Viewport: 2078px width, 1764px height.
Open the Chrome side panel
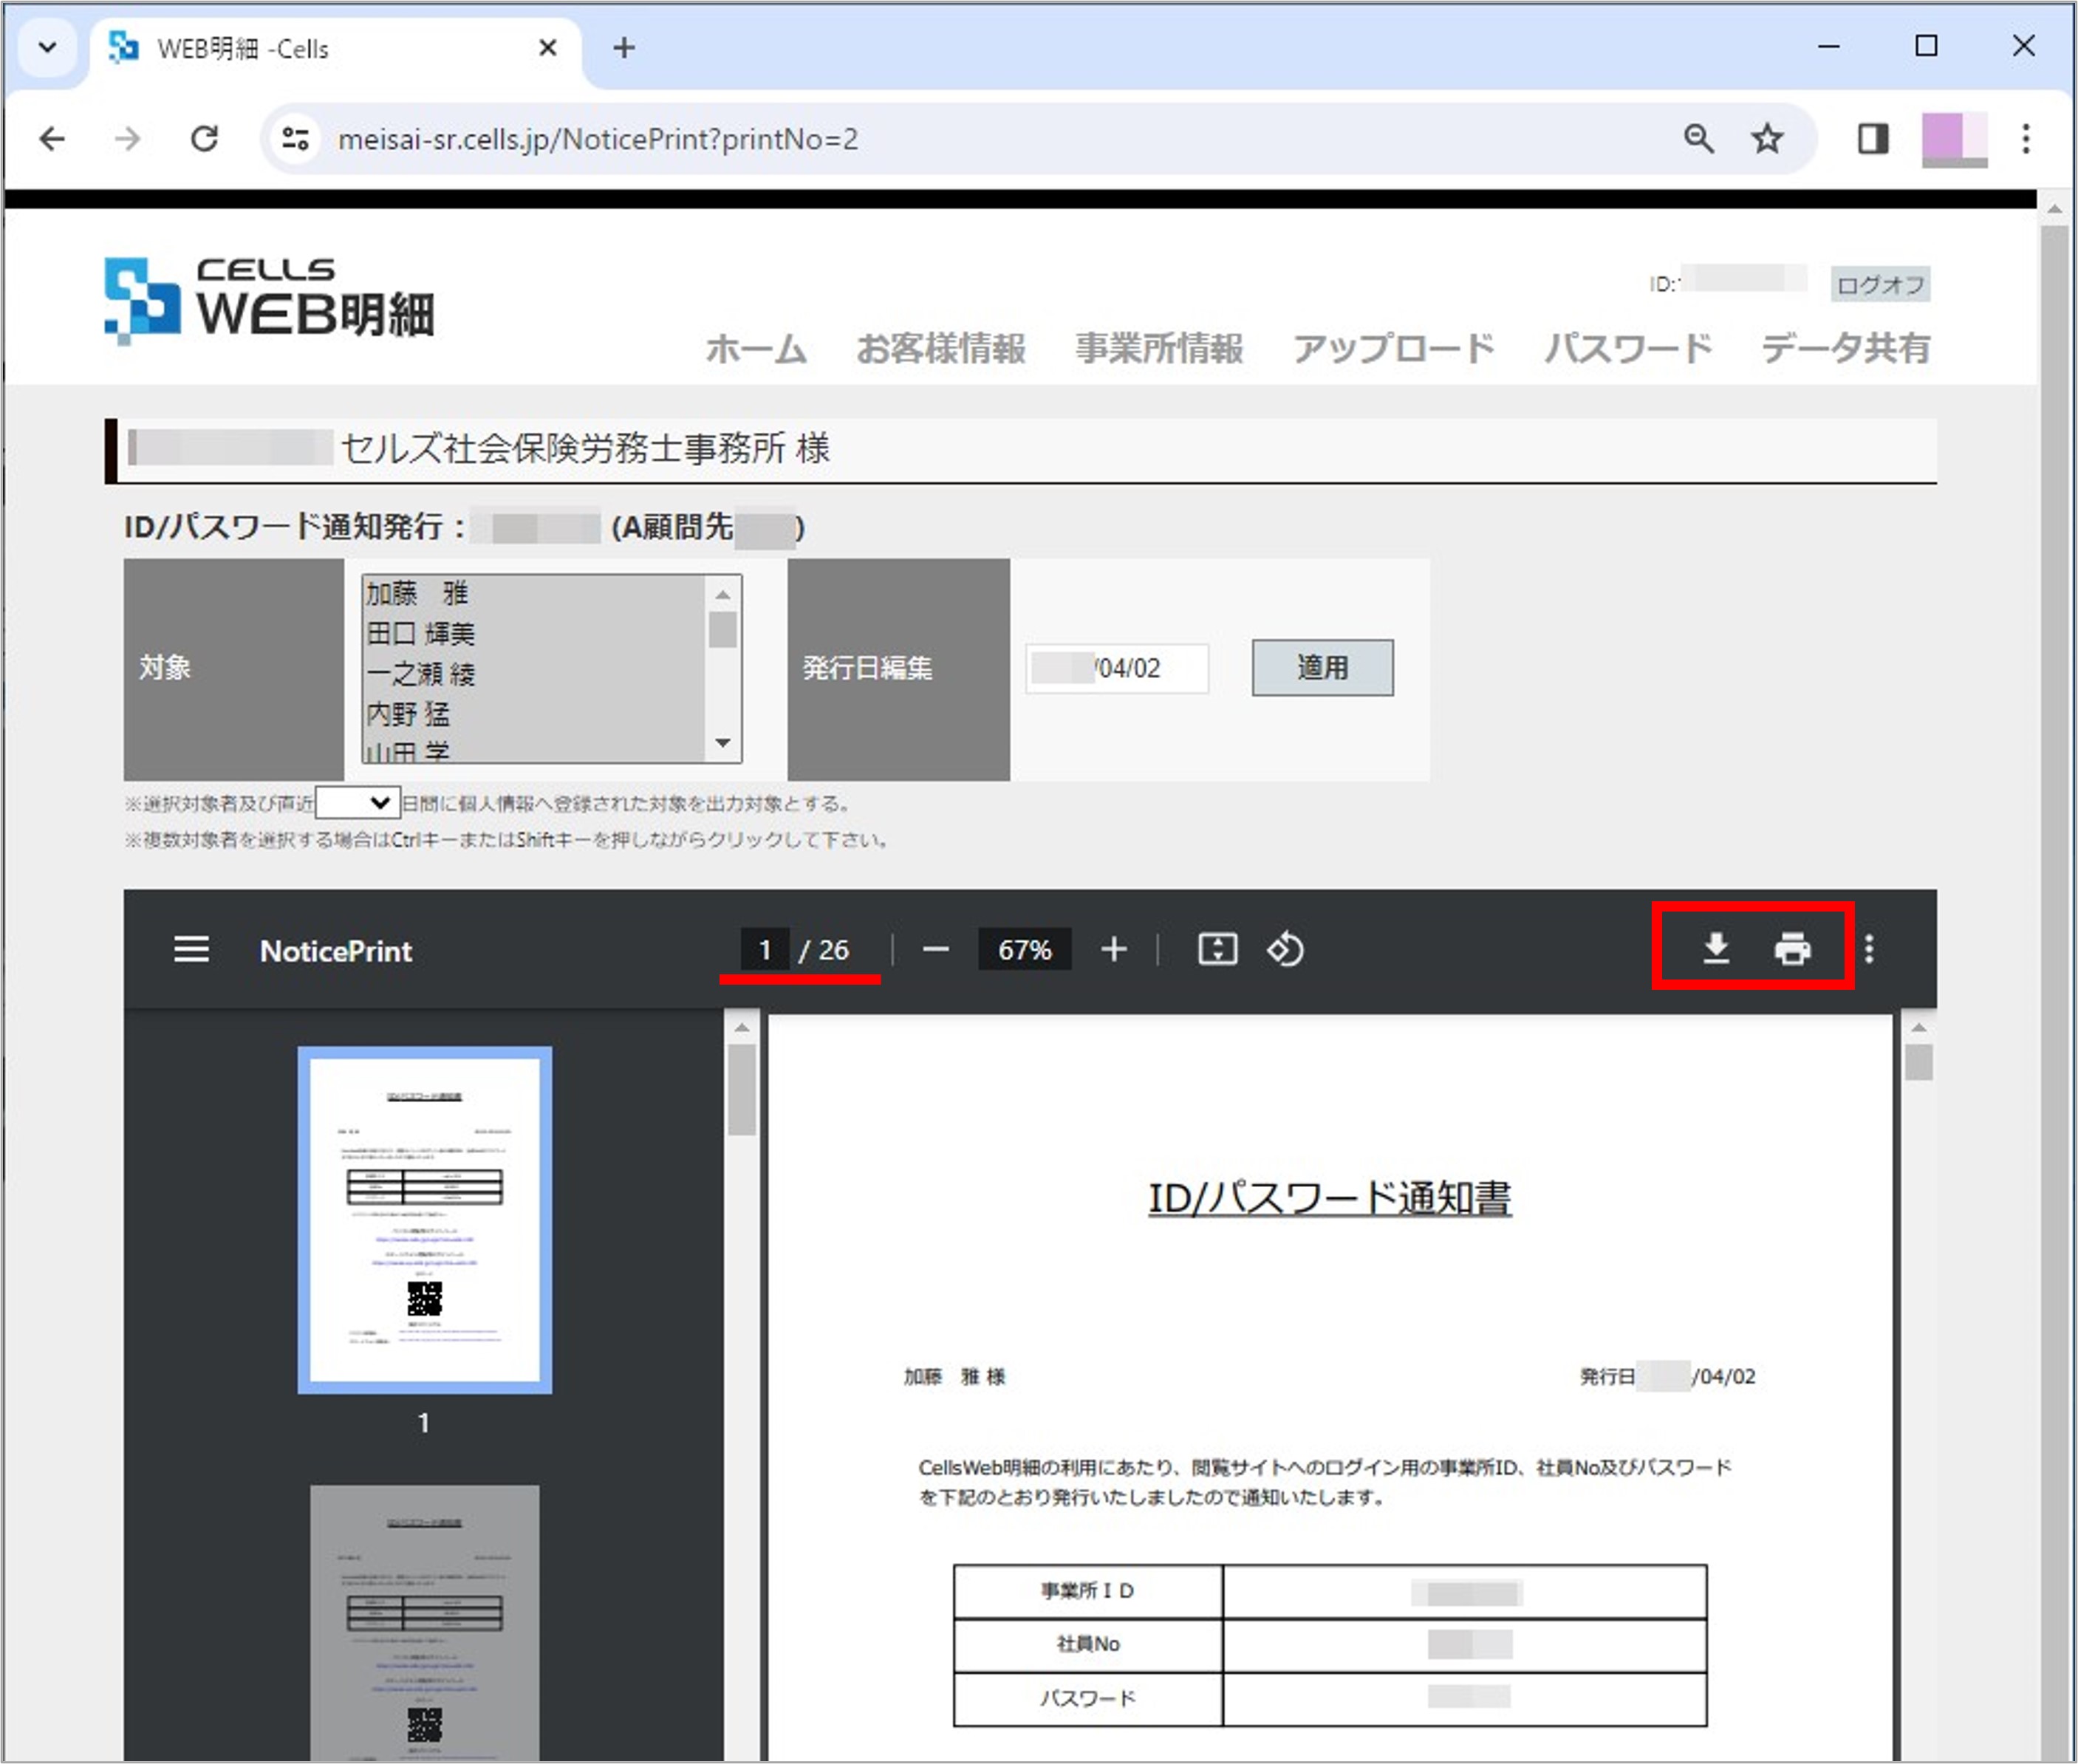click(1872, 139)
